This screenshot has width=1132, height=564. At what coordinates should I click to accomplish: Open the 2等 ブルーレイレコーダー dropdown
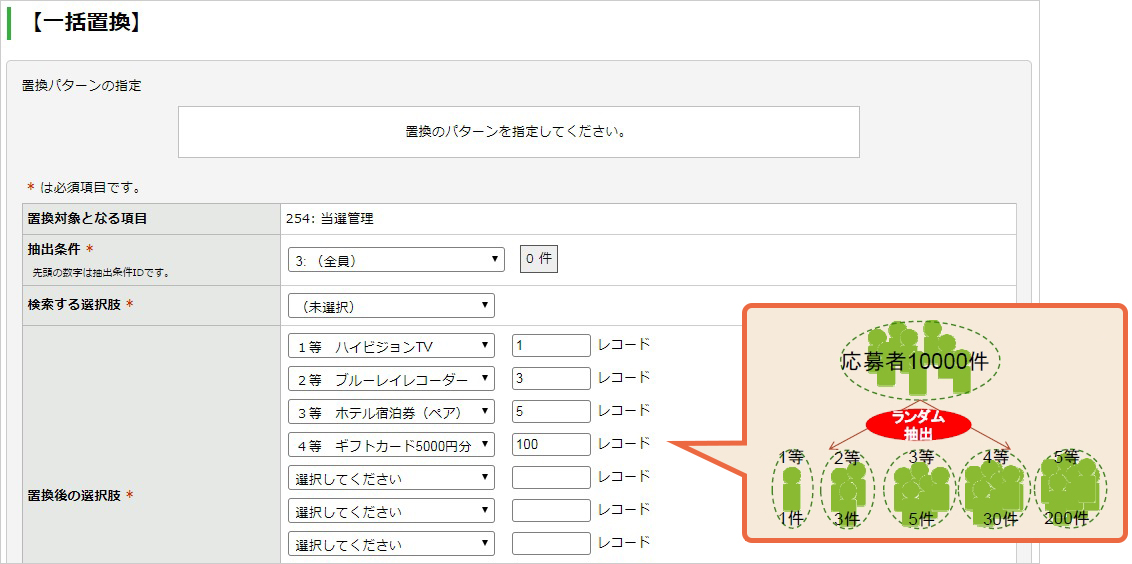tap(391, 379)
